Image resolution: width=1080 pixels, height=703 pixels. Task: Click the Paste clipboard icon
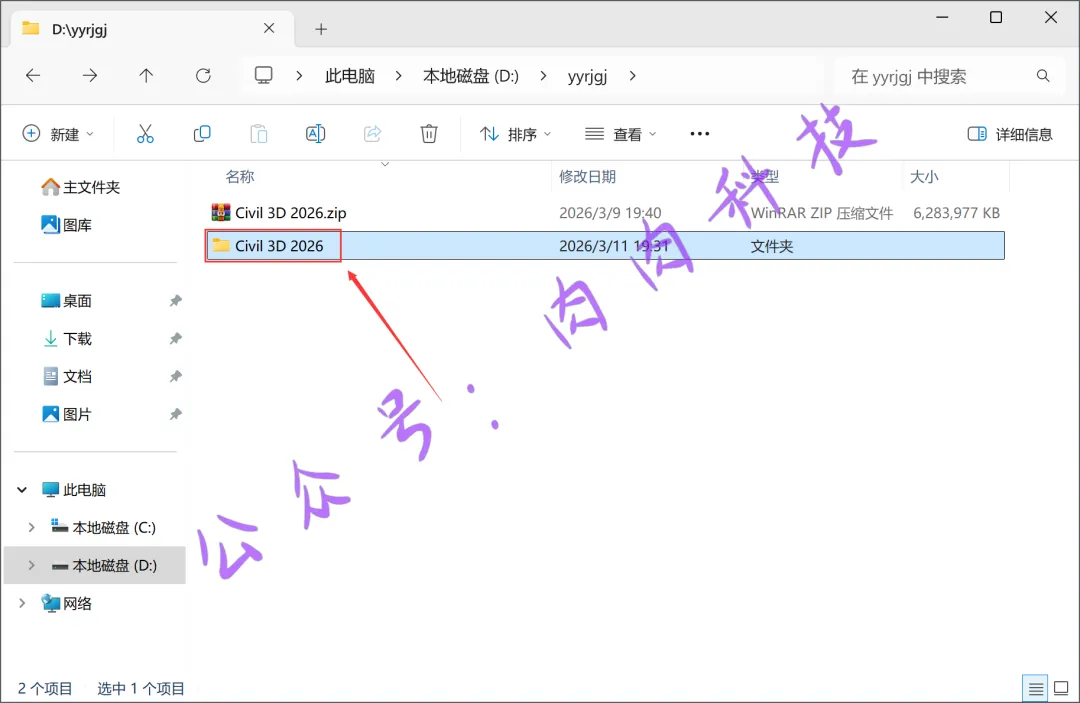click(x=259, y=134)
